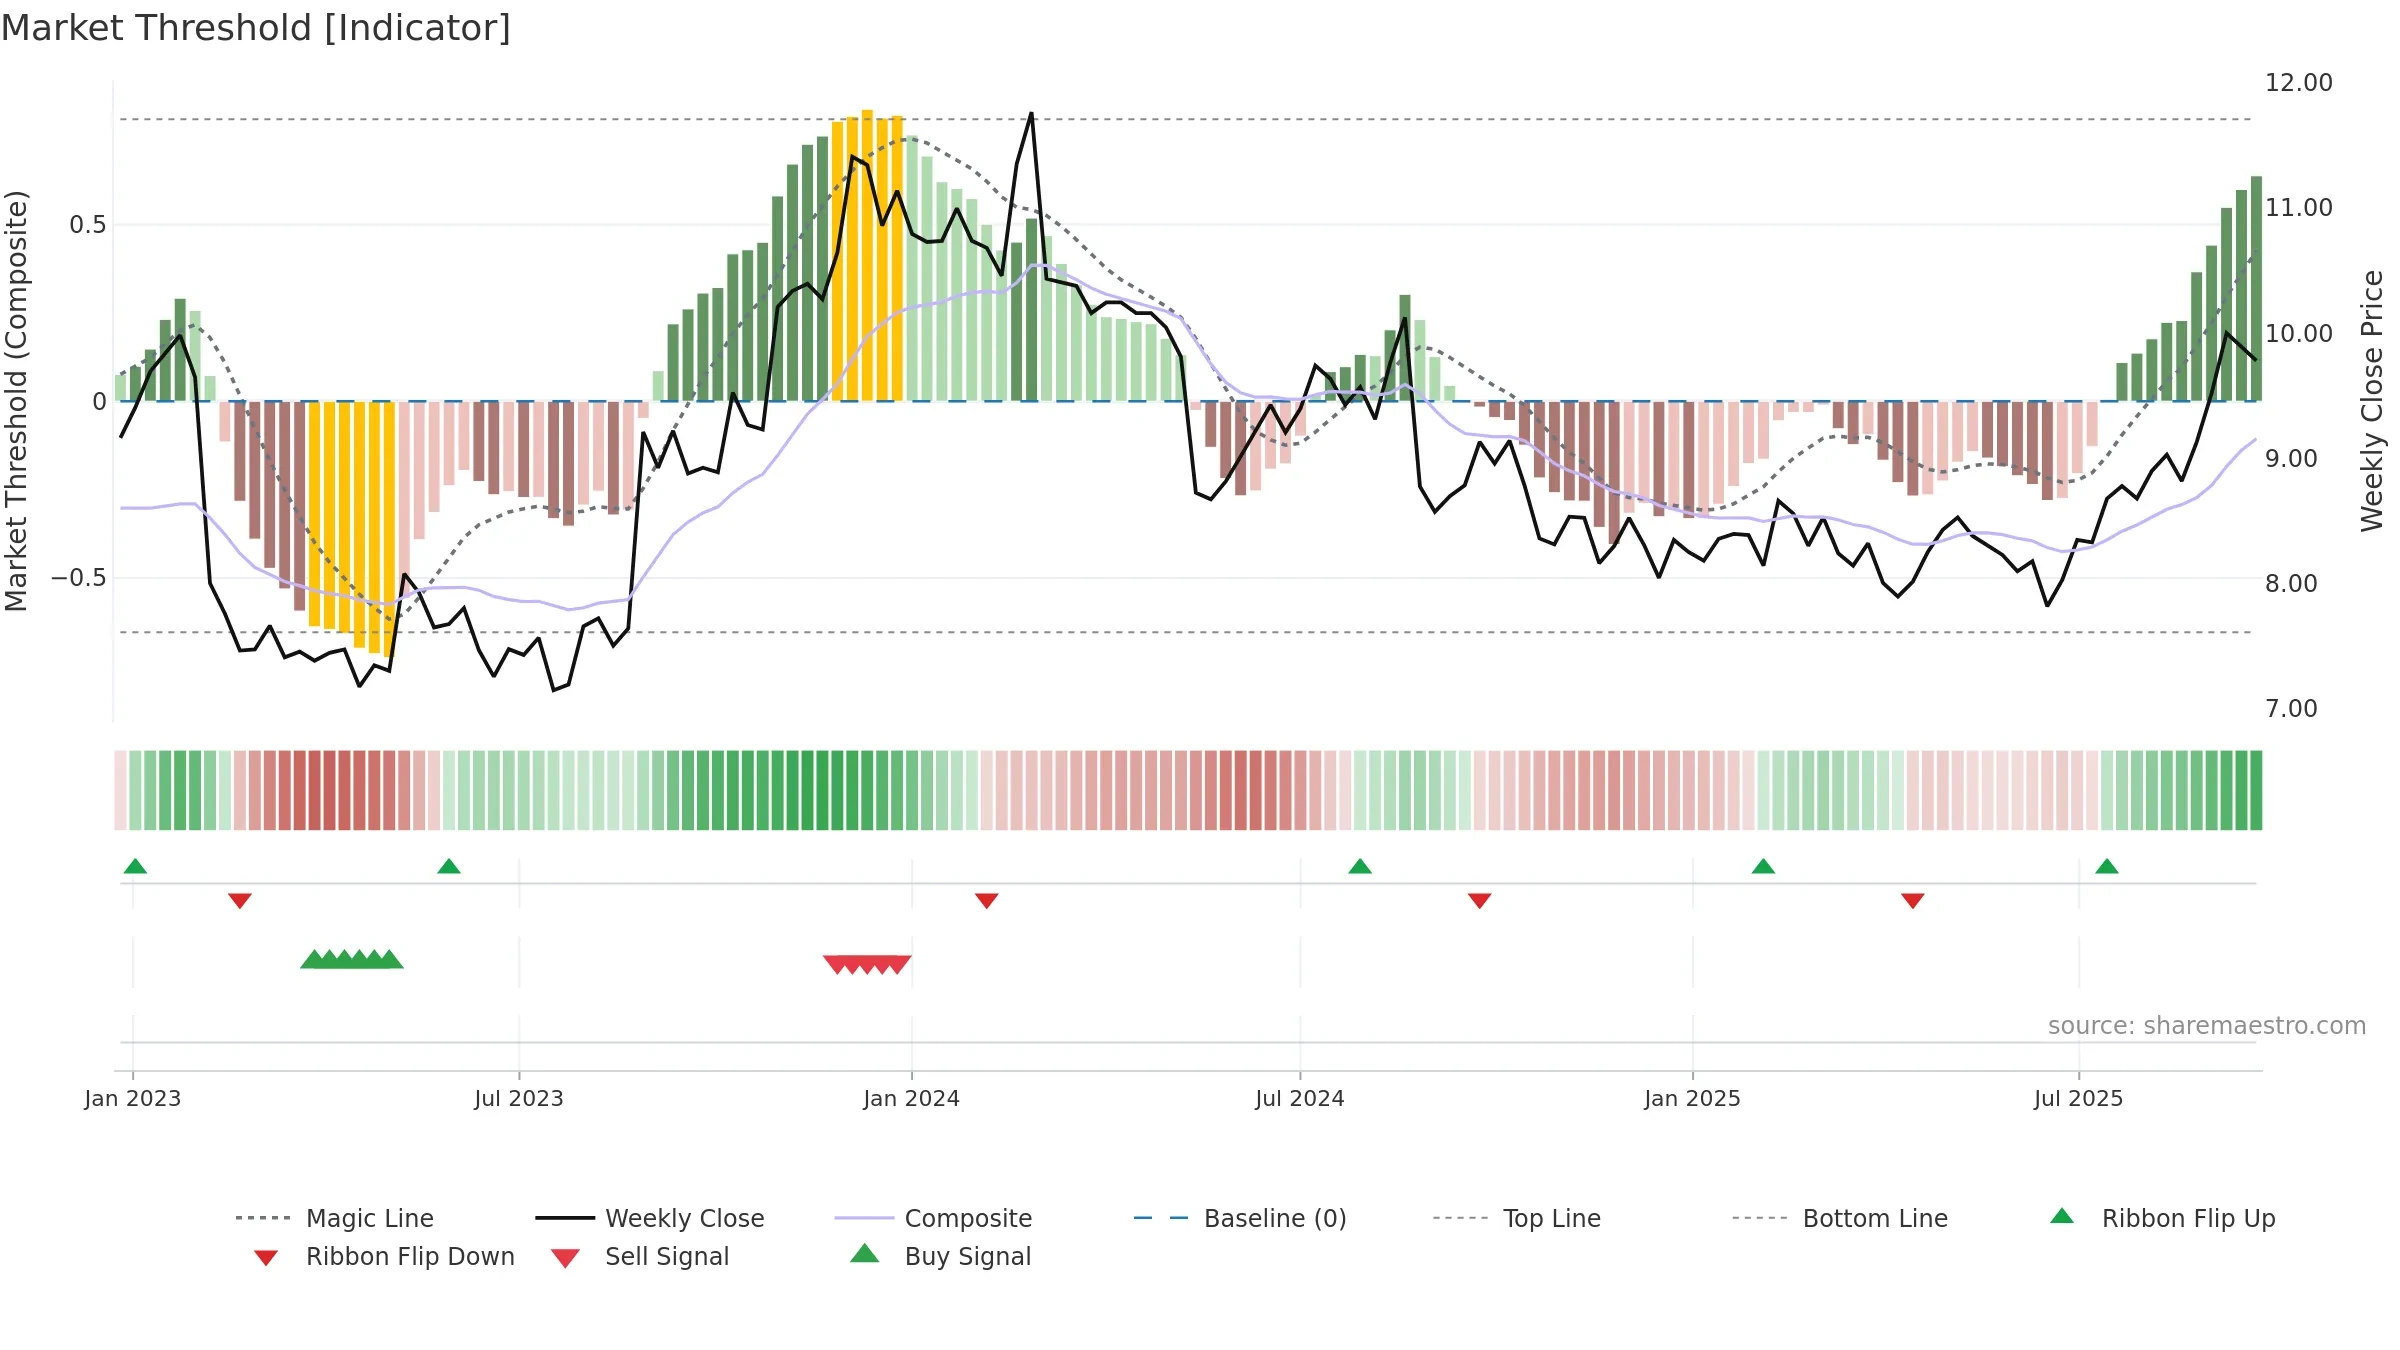The image size is (2400, 1350).
Task: Click the Jan 2025 x-axis label
Action: pyautogui.click(x=1693, y=1098)
